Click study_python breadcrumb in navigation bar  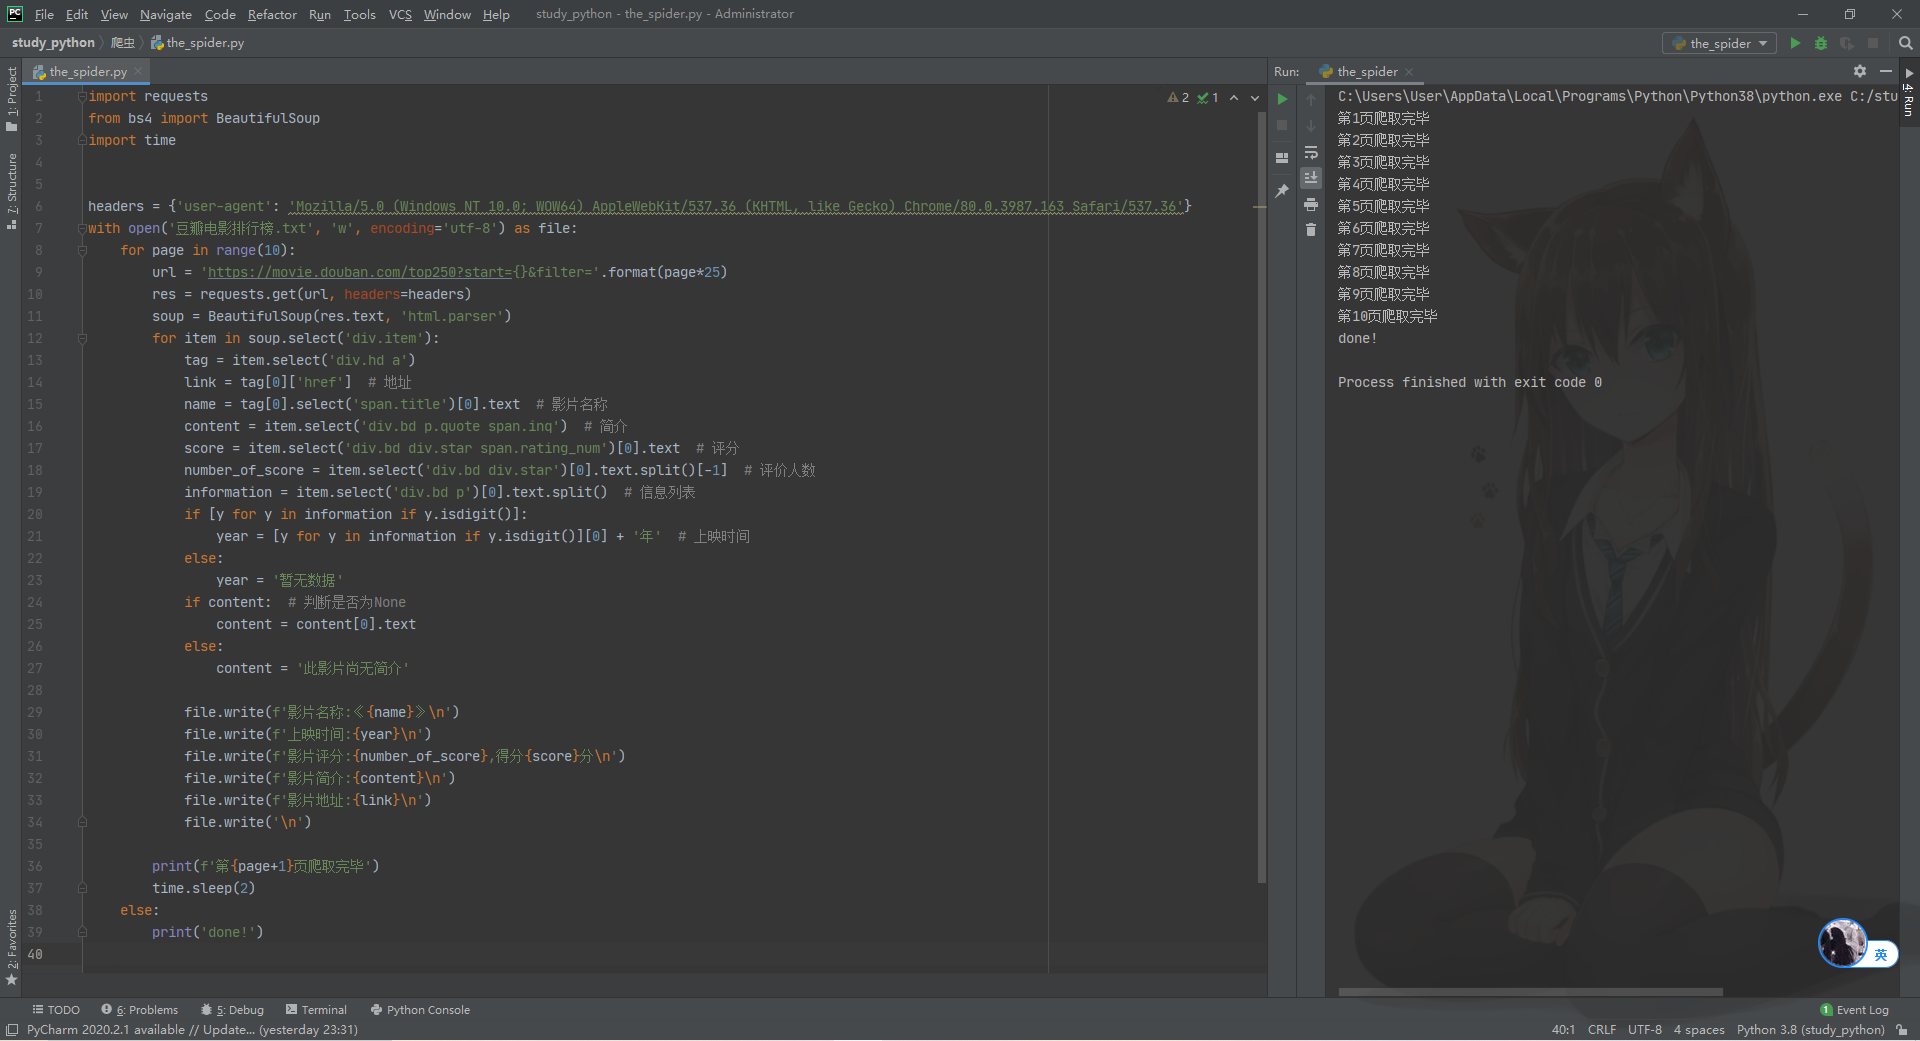pos(53,42)
